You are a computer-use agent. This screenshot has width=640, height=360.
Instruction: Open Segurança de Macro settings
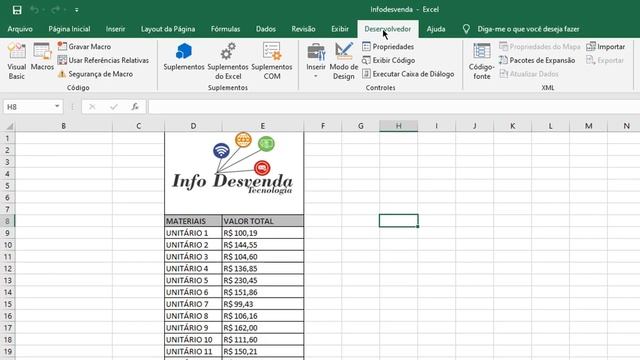[95, 74]
